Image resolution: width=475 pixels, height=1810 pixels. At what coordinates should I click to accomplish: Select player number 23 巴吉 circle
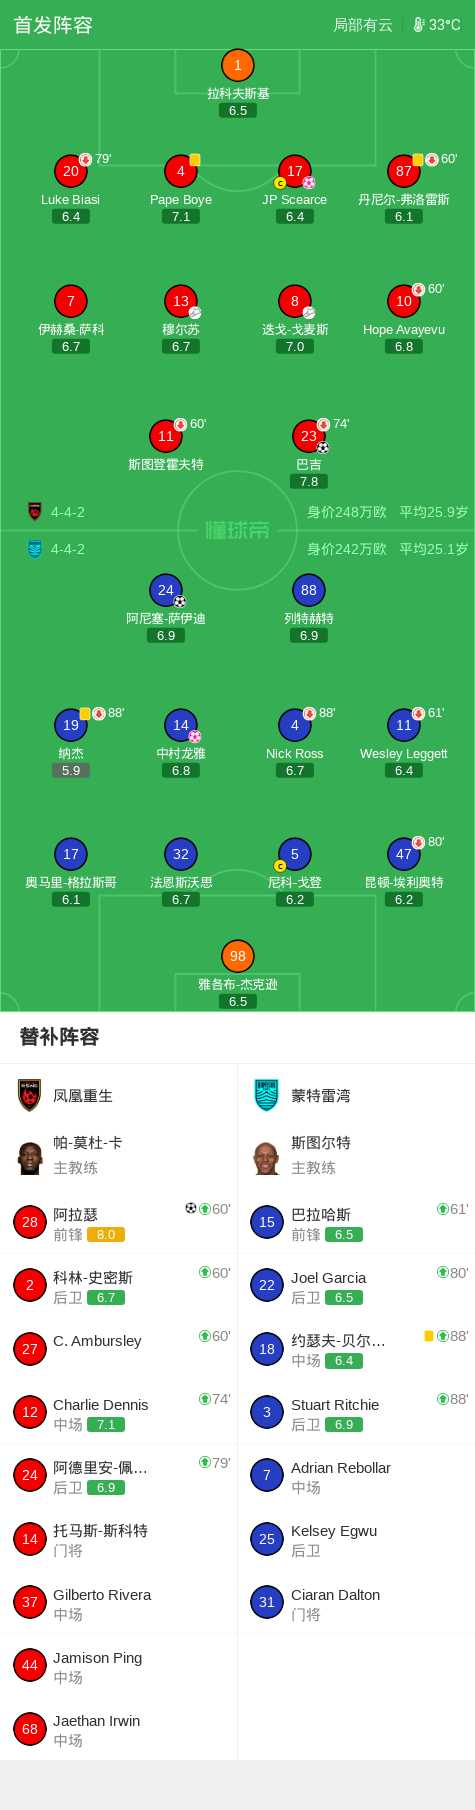click(x=309, y=436)
